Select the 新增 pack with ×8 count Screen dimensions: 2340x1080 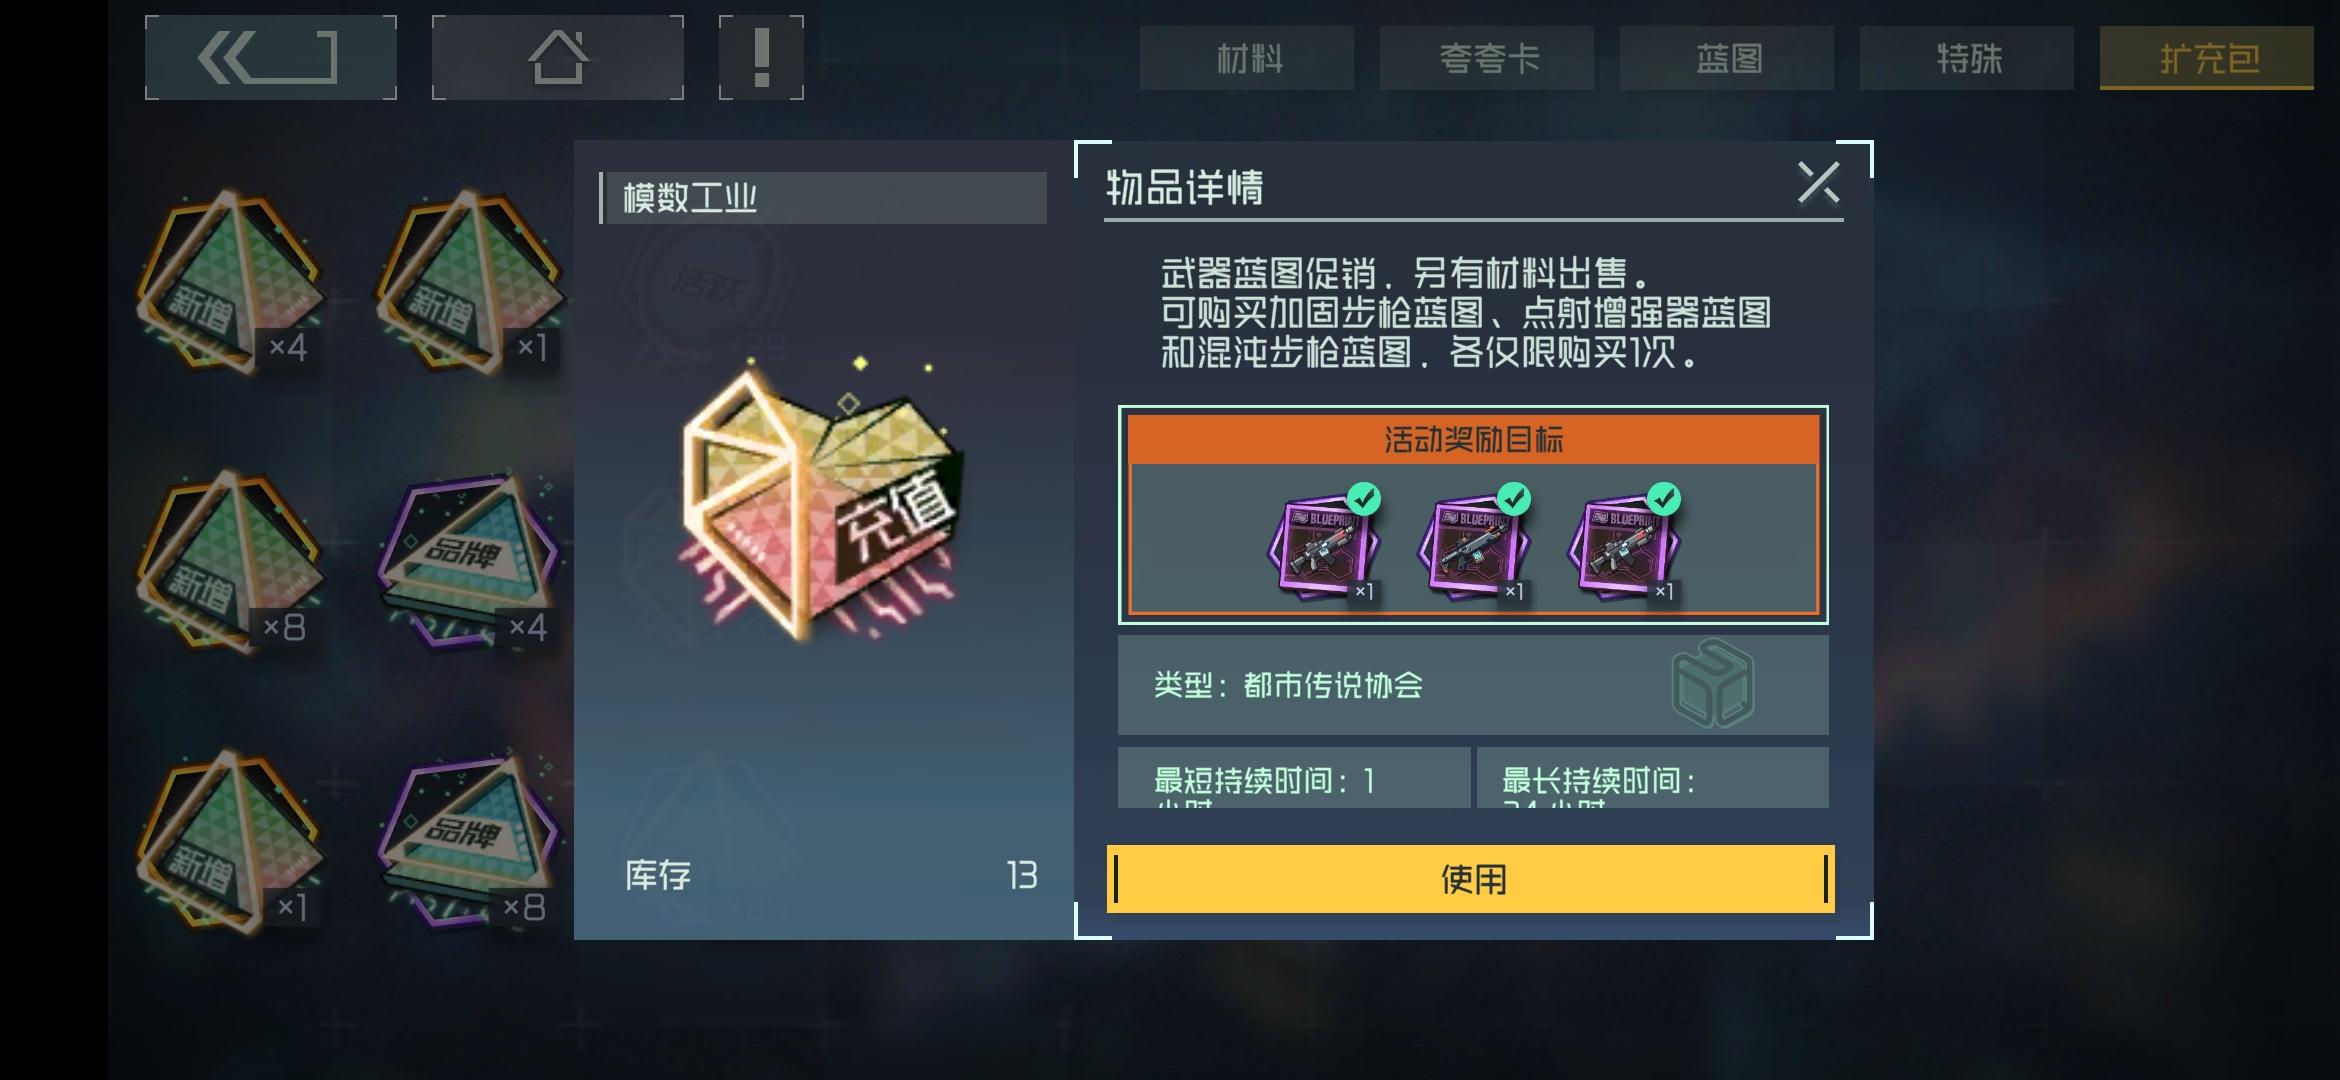click(229, 562)
